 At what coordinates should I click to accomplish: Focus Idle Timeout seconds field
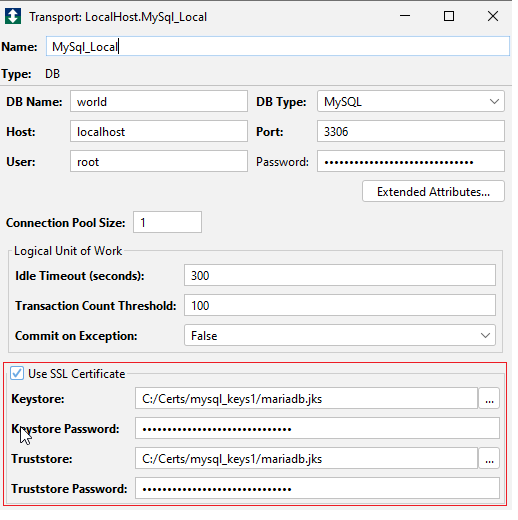(x=340, y=275)
